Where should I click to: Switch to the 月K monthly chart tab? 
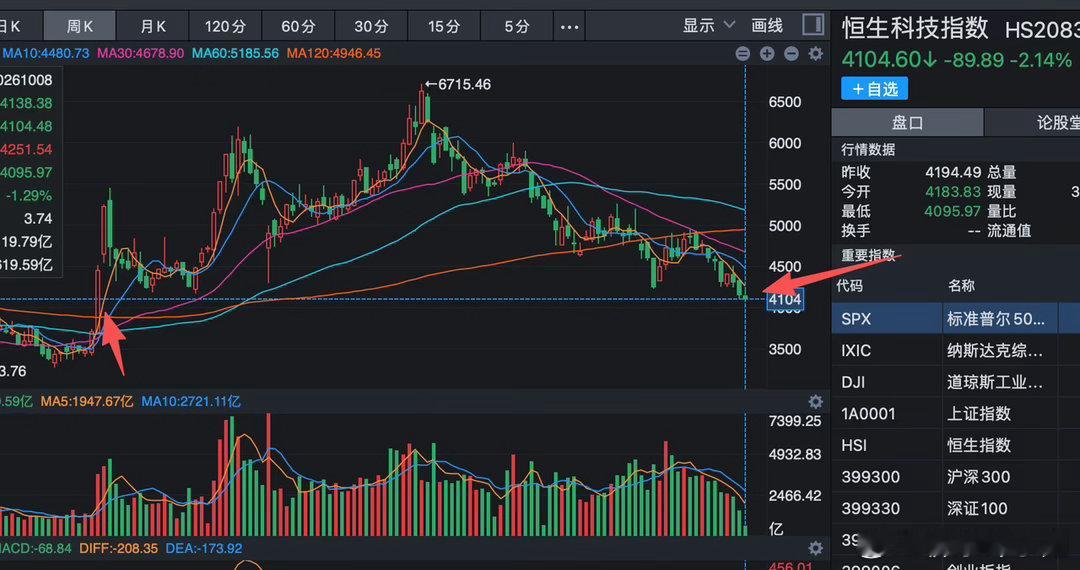pyautogui.click(x=153, y=27)
